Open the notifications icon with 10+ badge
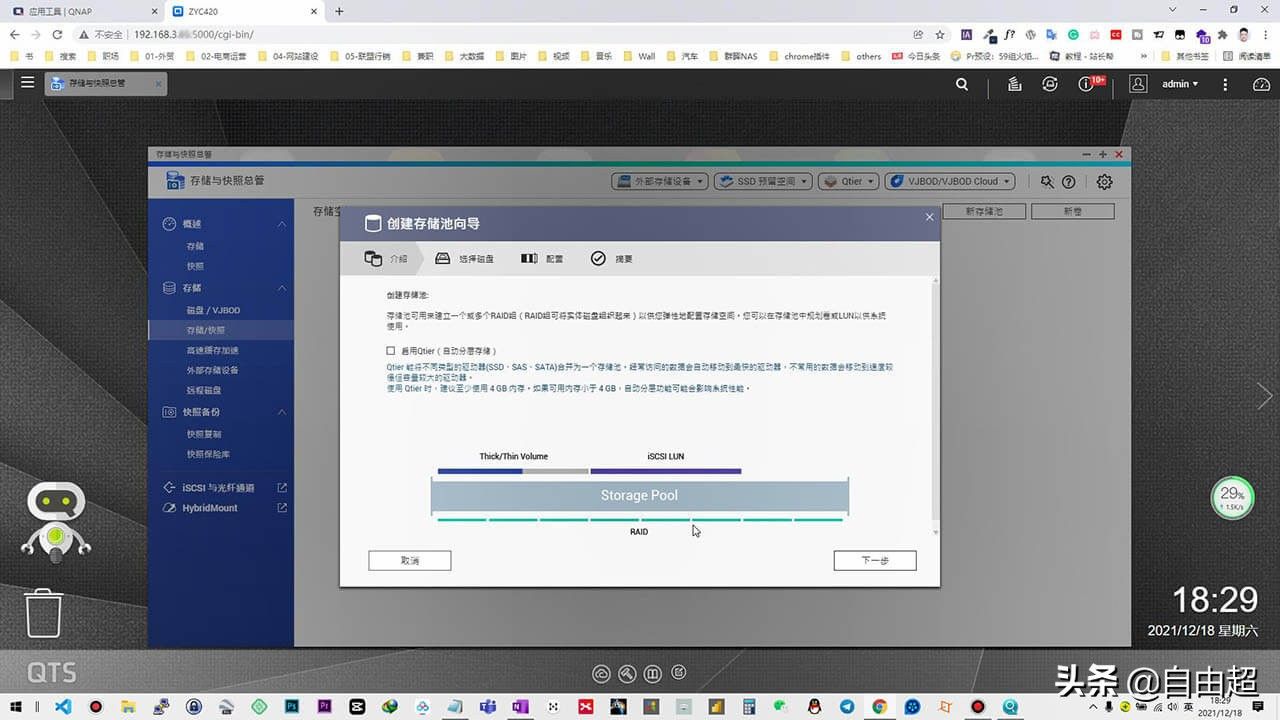Screen dimensions: 1280x720 point(1088,84)
